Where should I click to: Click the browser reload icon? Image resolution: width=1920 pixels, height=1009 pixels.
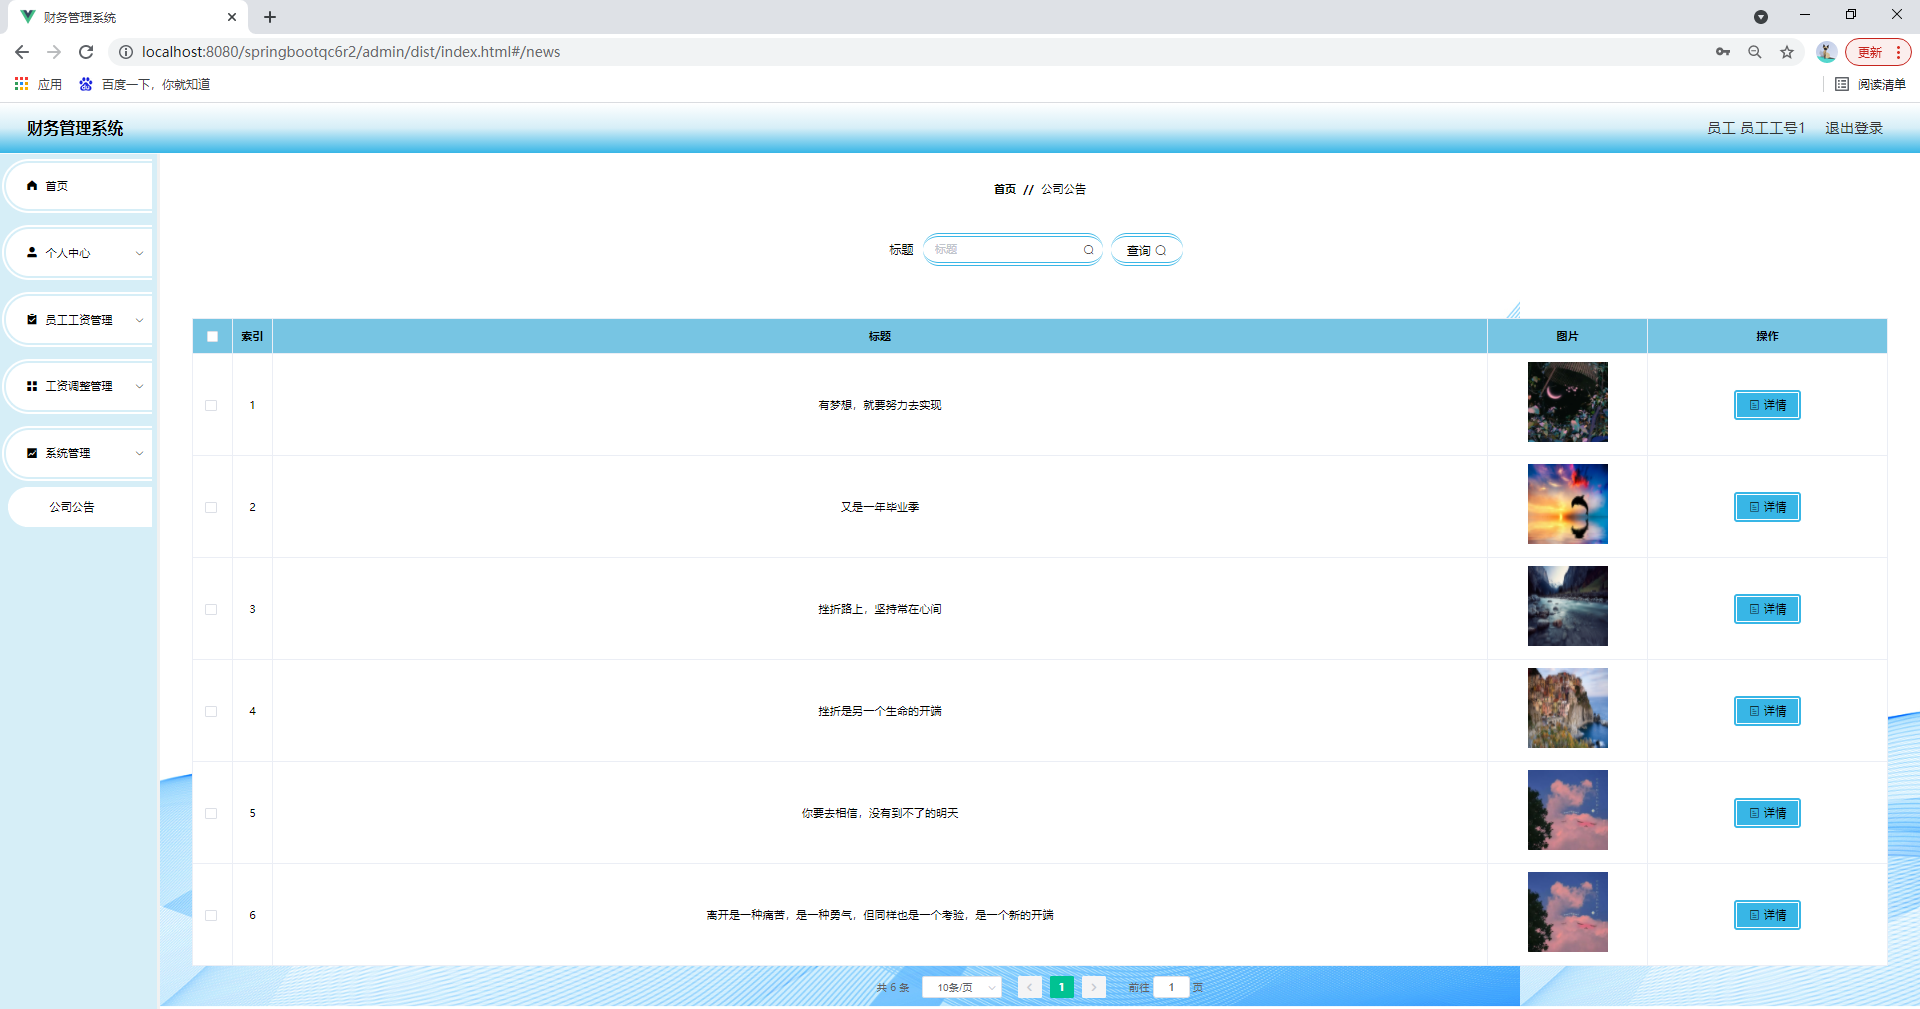point(86,52)
